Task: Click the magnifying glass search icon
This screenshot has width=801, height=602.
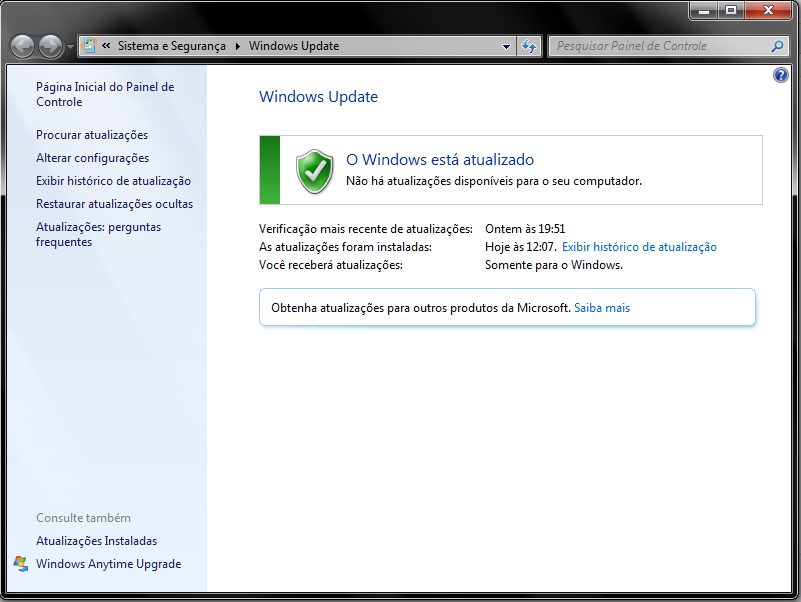Action: [777, 46]
